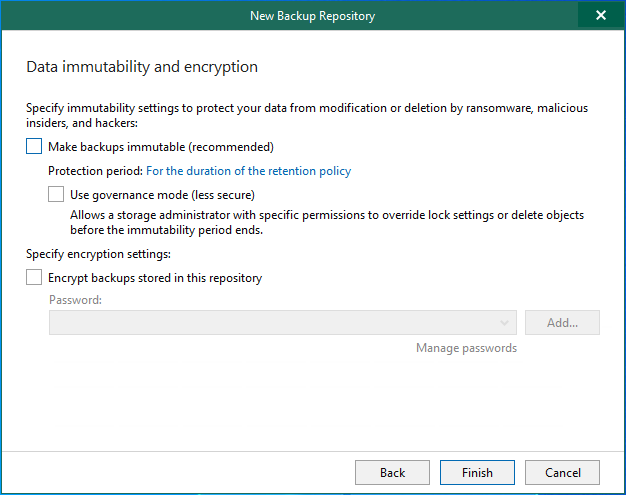The image size is (626, 495).
Task: Check the Encrypt backups stored in this repository box
Action: 34,278
